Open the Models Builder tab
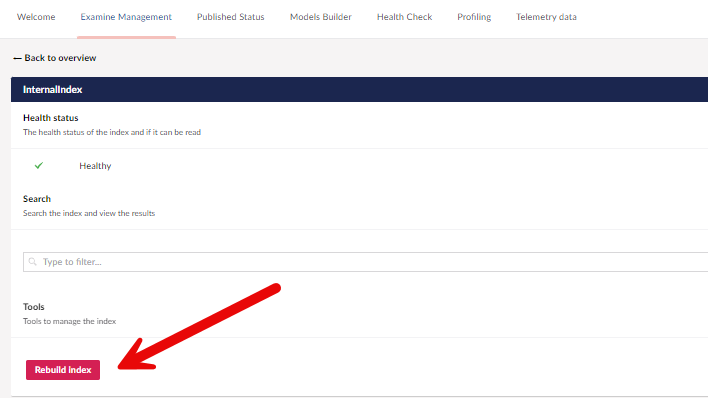 click(321, 17)
